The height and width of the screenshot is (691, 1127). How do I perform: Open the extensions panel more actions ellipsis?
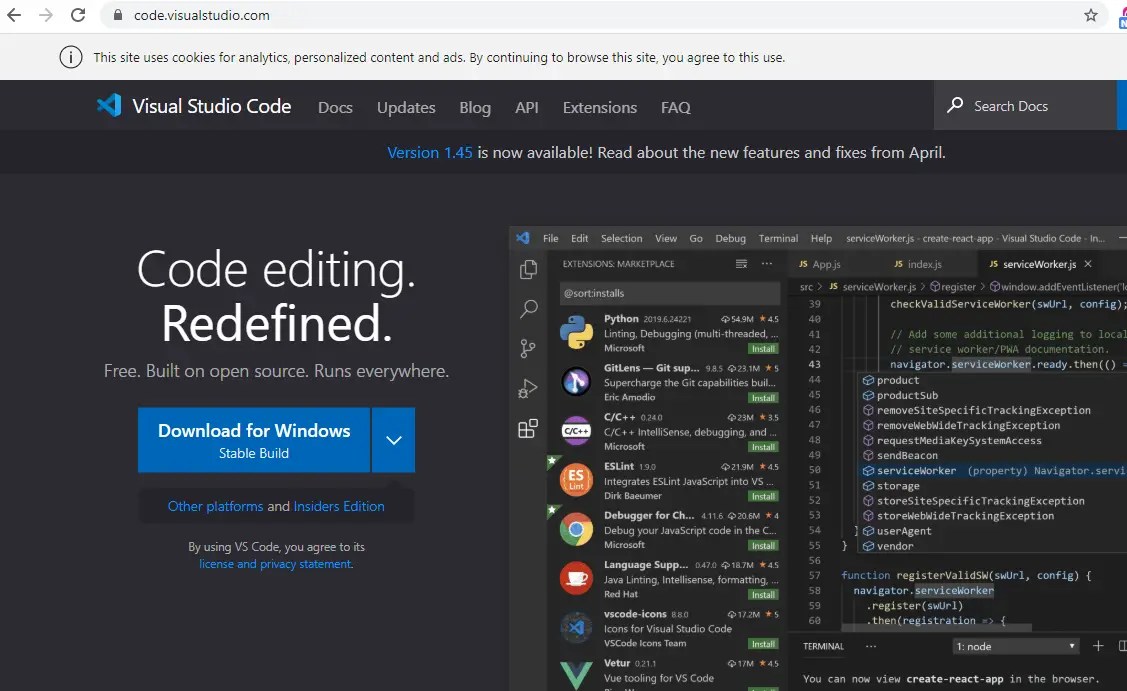767,264
